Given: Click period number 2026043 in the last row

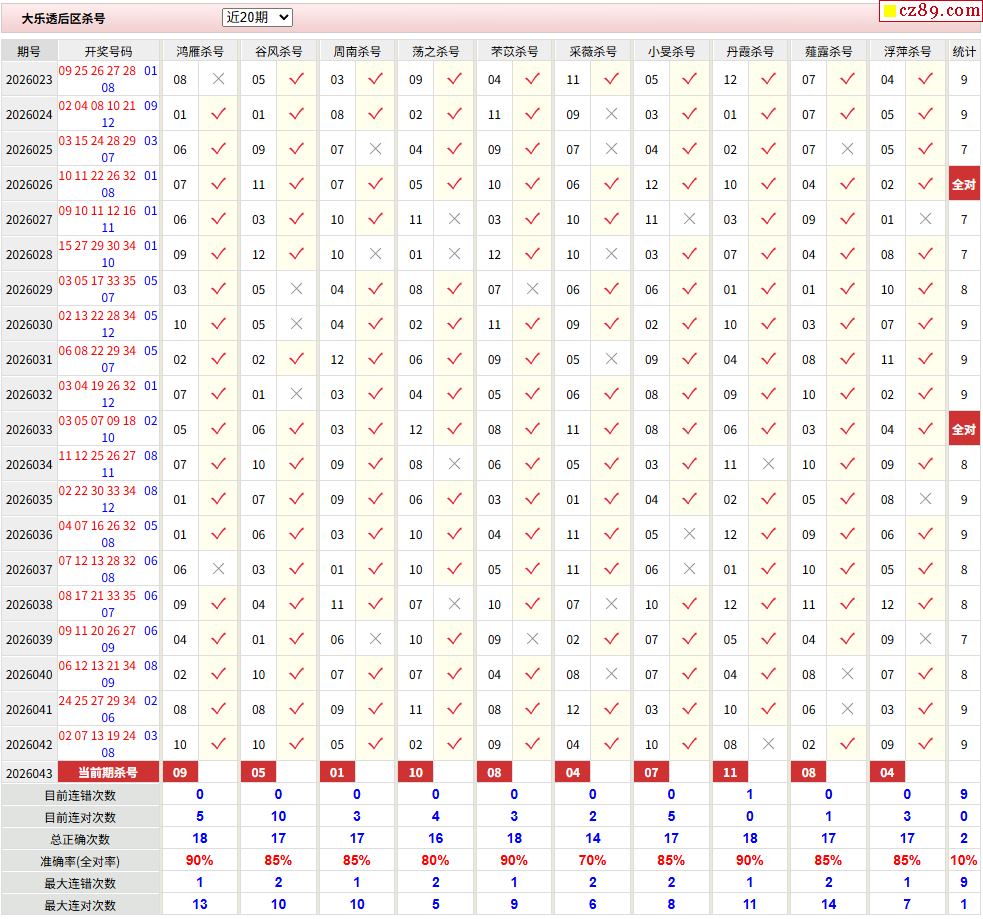Looking at the screenshot, I should [29, 773].
